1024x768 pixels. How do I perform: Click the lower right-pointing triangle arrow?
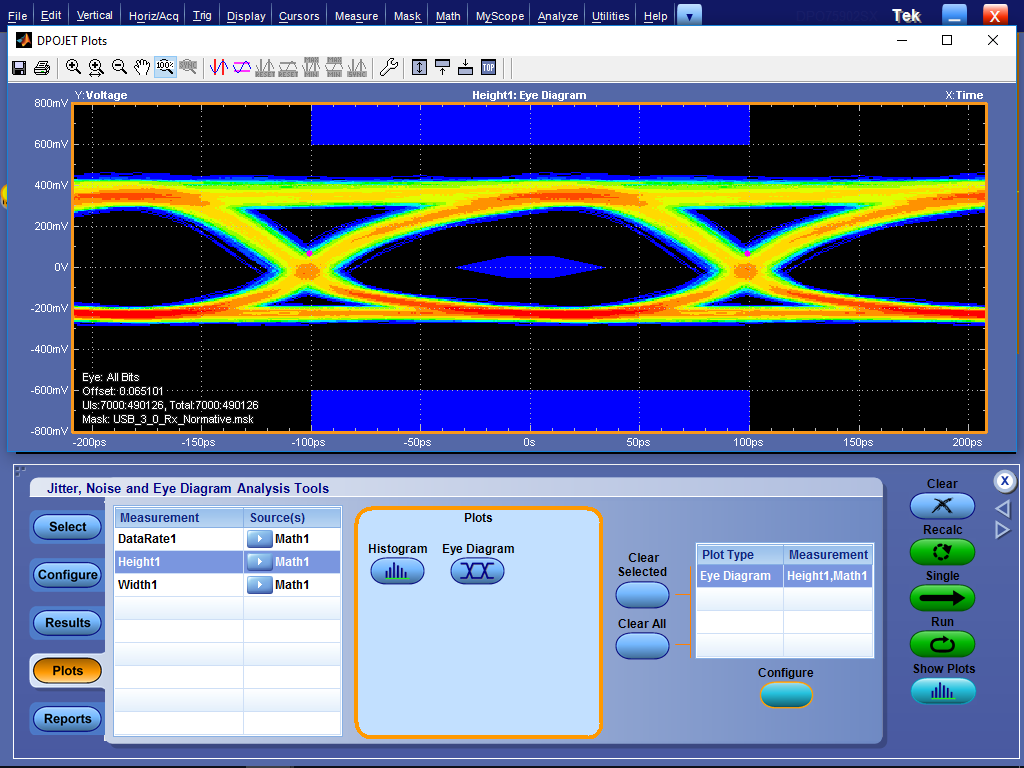[1002, 530]
